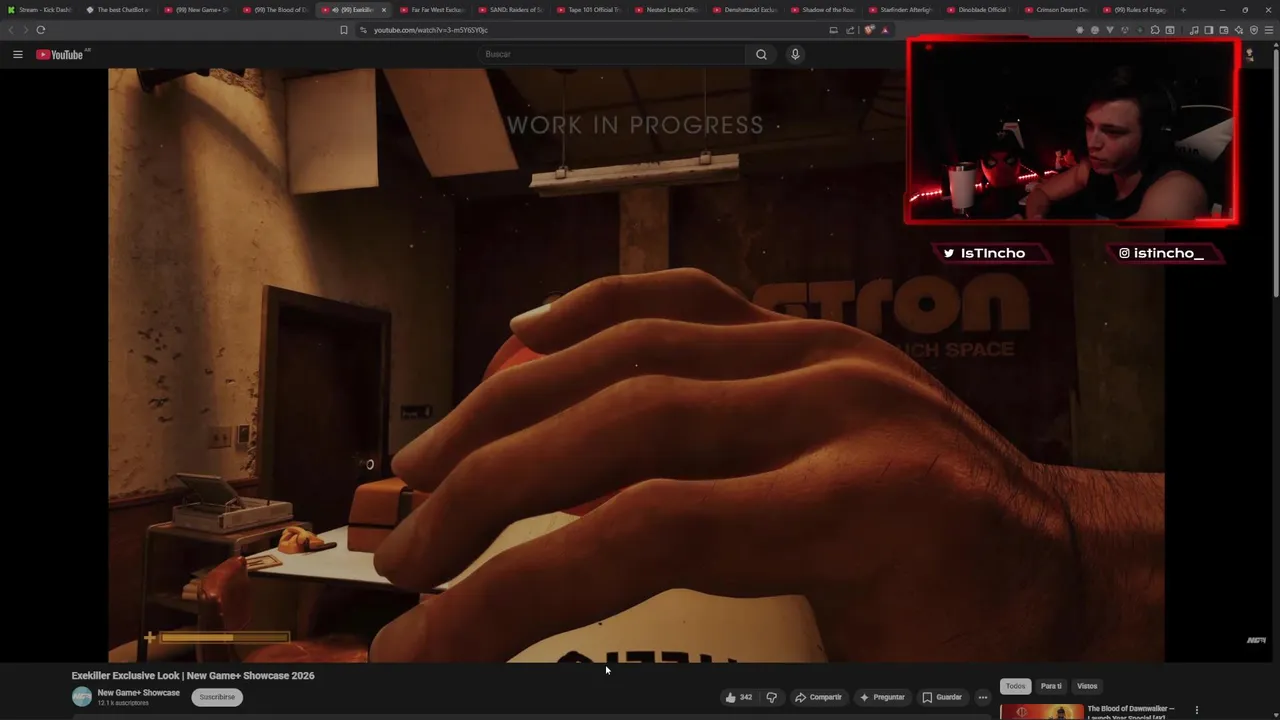The width and height of the screenshot is (1280, 720).
Task: Switch to SAND: Raiders tab
Action: (511, 10)
